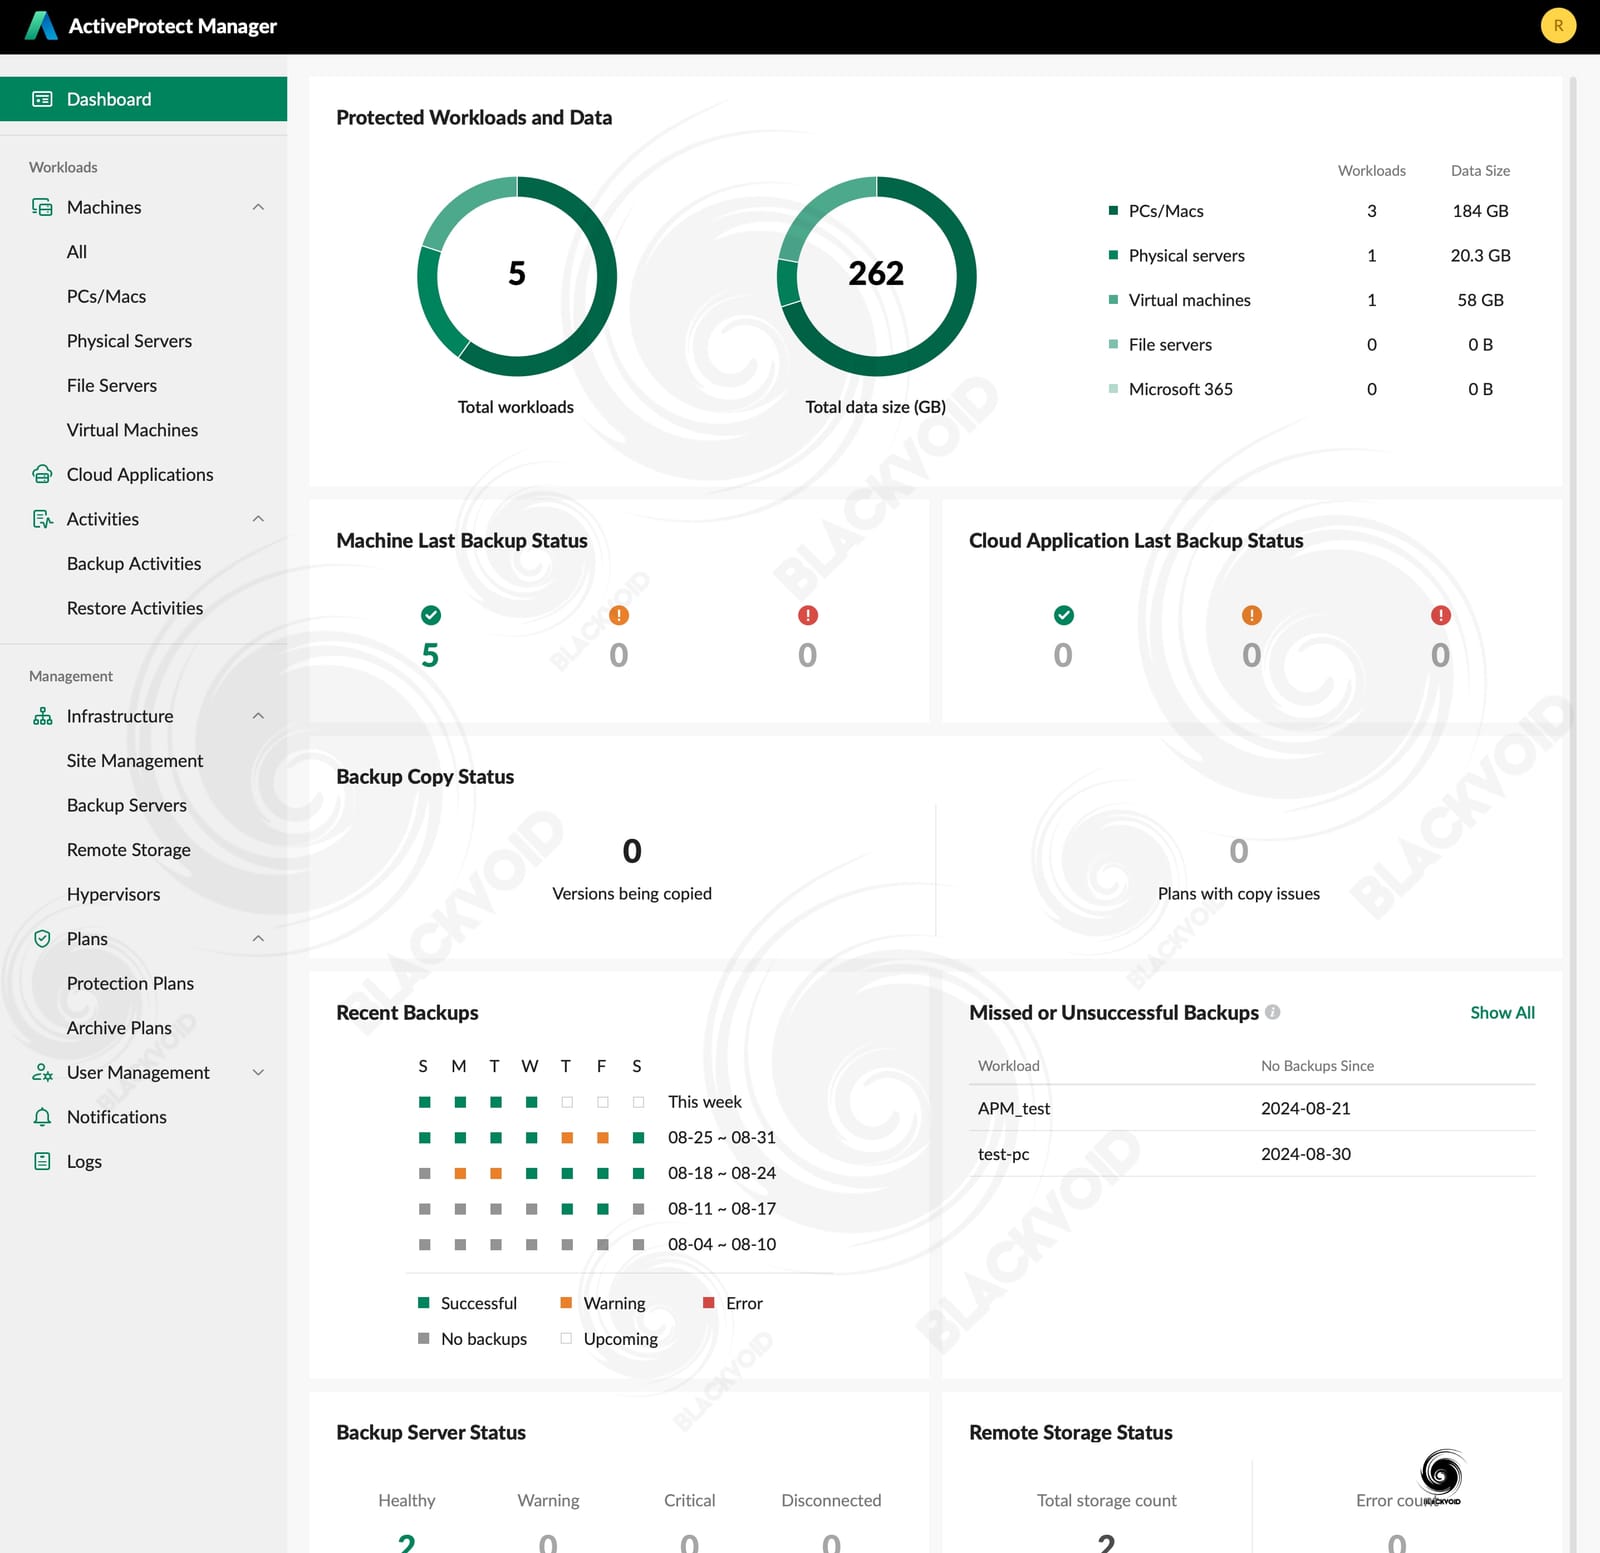Open the ActiveProtect Manager logo
1600x1553 pixels.
[x=40, y=26]
